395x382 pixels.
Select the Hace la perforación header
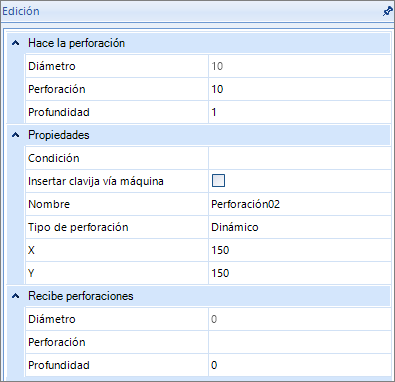click(76, 43)
